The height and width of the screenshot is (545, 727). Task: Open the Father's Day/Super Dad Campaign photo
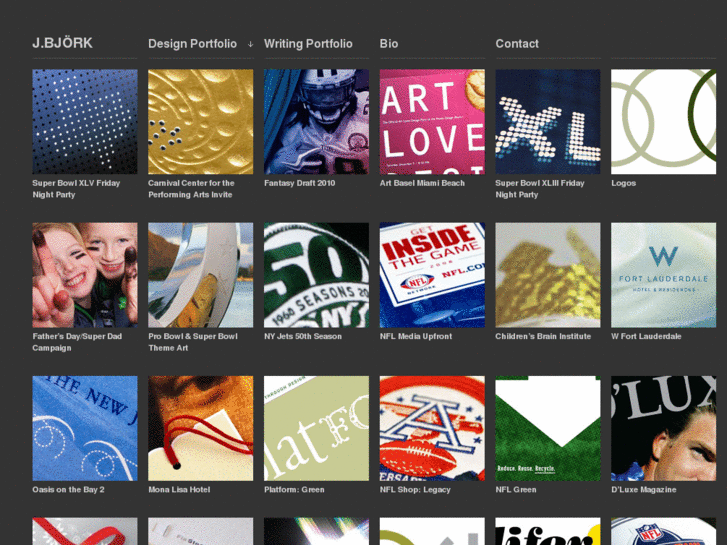[x=85, y=275]
